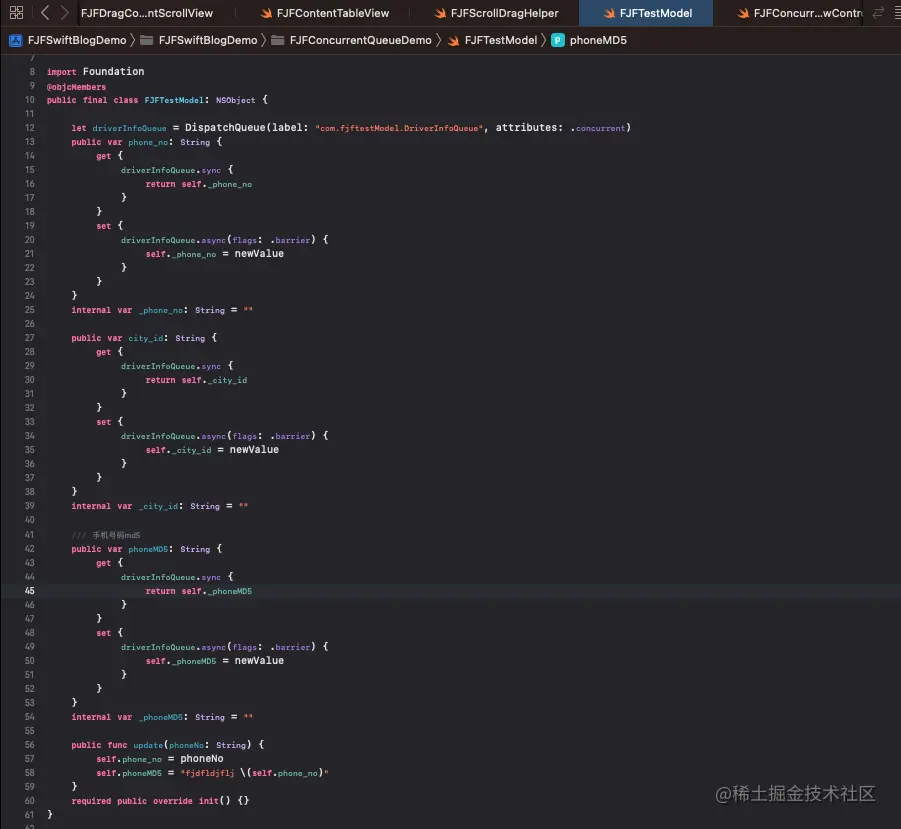Image resolution: width=901 pixels, height=829 pixels.
Task: Open FJFSwiftBlogDemo project in the breadcrumb
Action: 76,40
